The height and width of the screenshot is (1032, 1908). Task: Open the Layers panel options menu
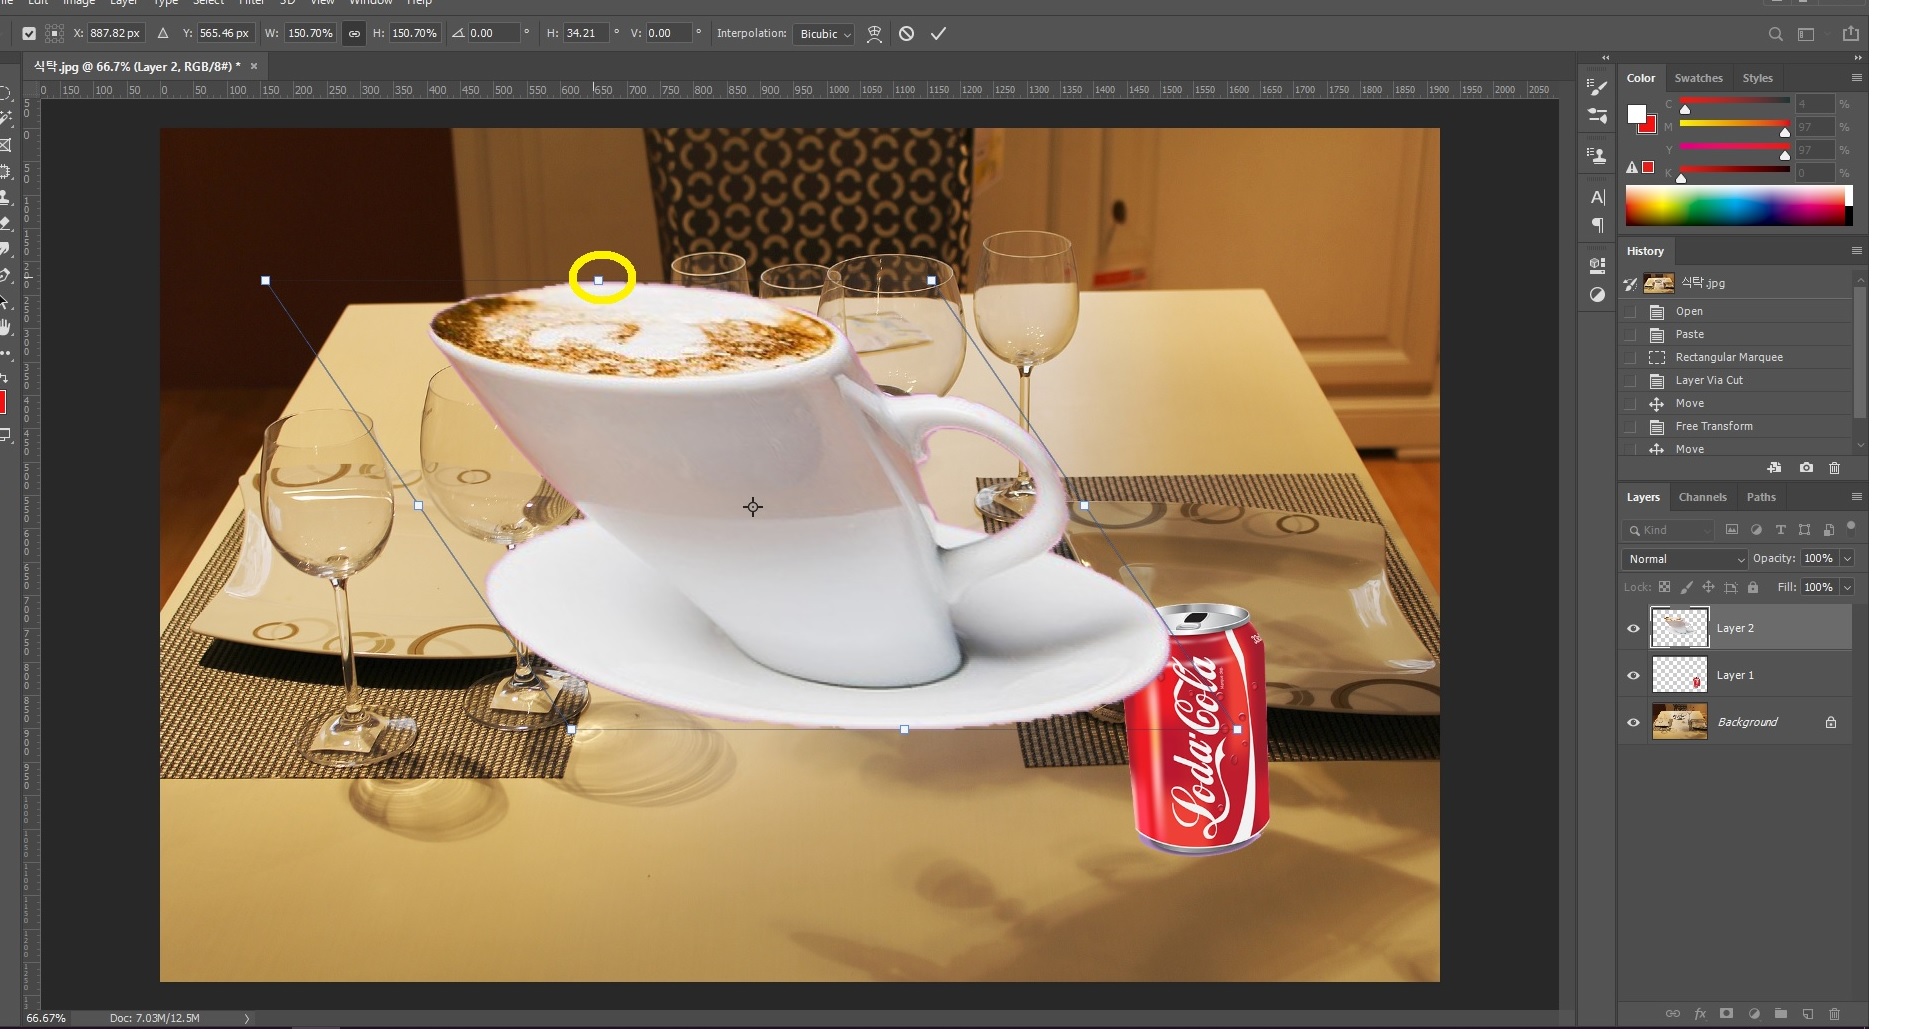click(x=1856, y=497)
